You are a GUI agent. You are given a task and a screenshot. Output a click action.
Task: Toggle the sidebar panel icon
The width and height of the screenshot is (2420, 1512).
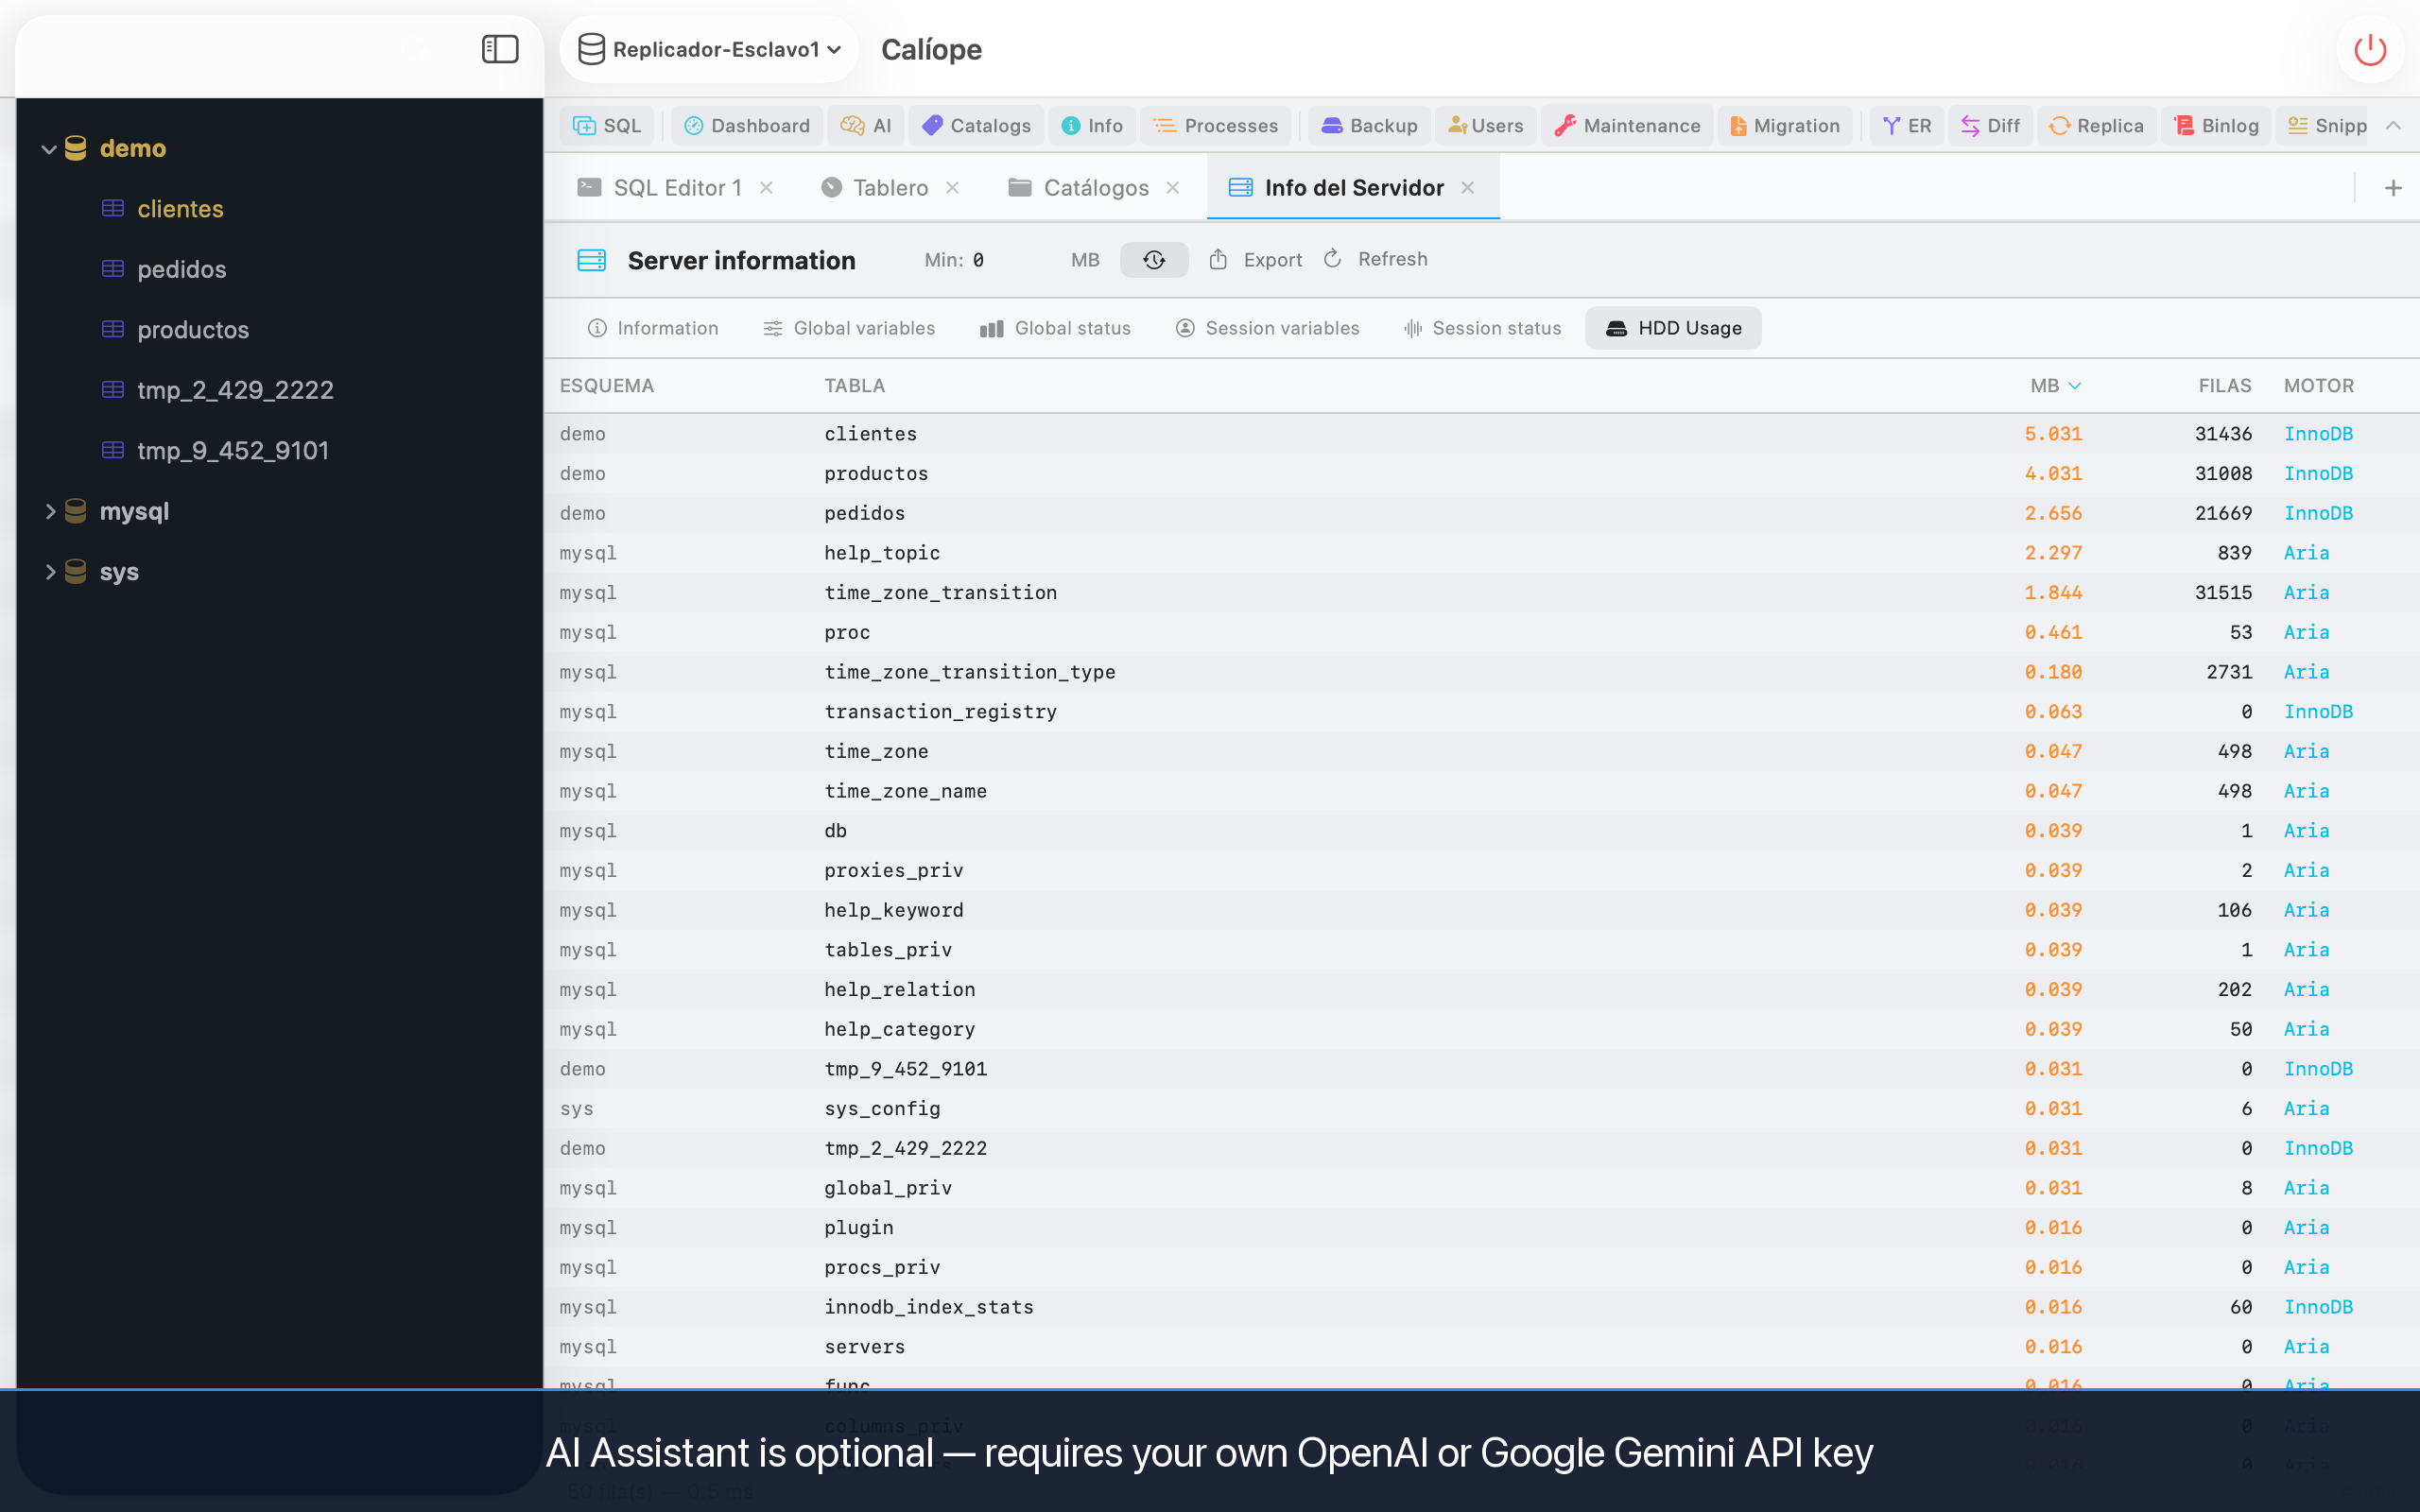coord(500,49)
